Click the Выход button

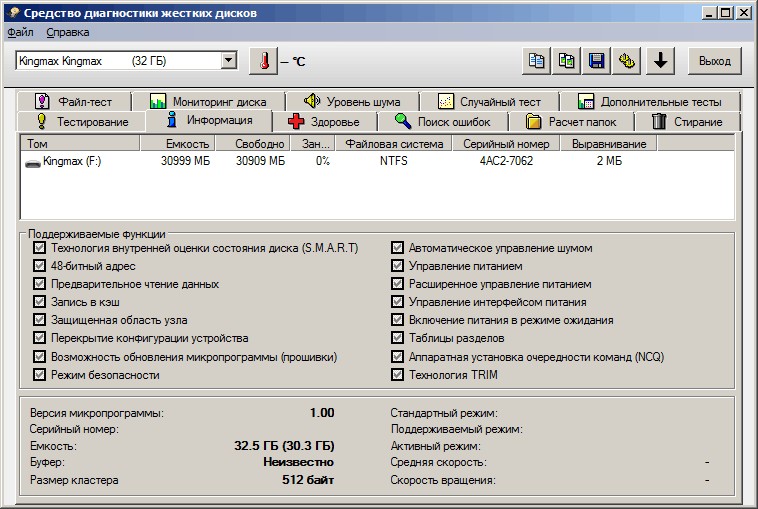(x=714, y=61)
